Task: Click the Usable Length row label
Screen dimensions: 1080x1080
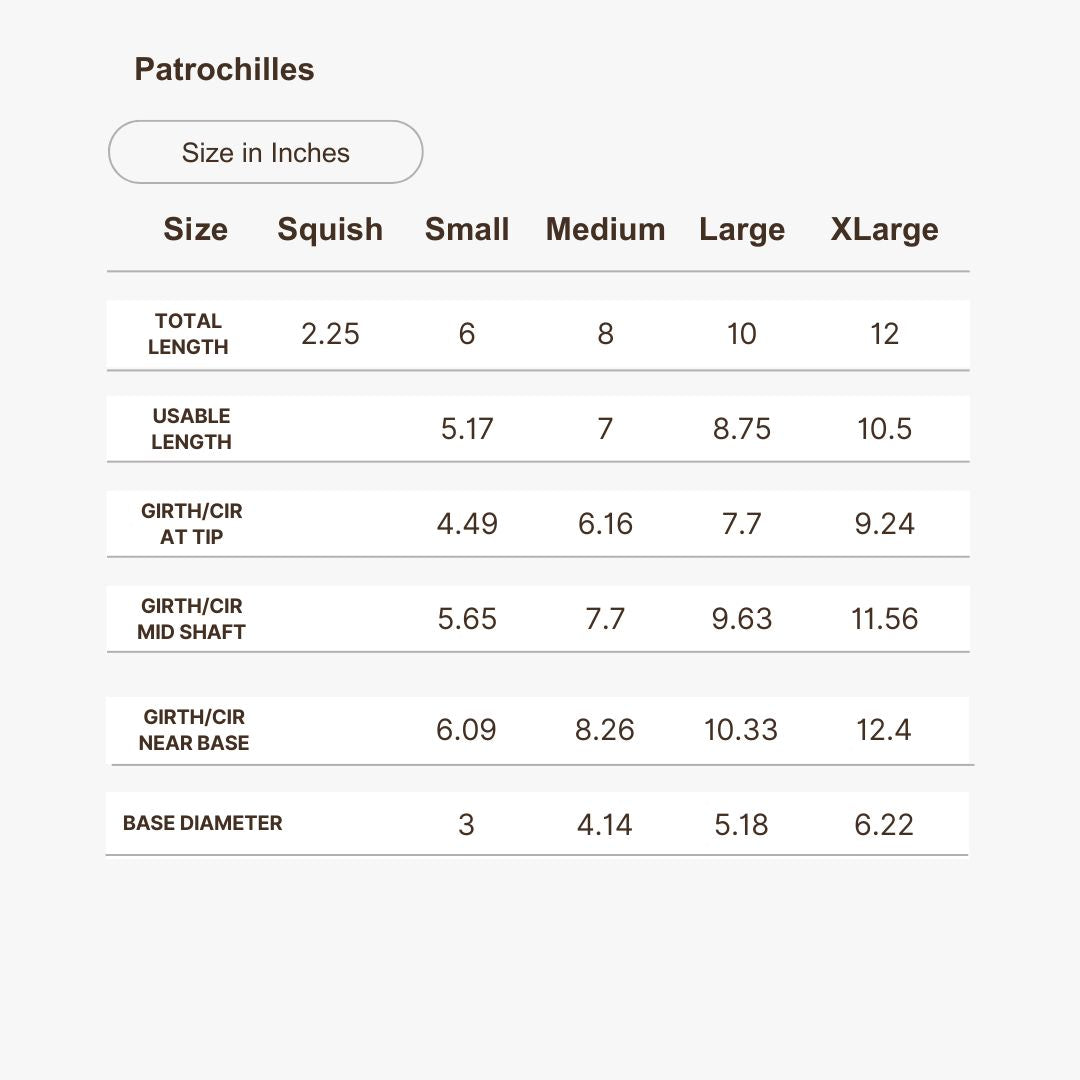Action: (191, 428)
